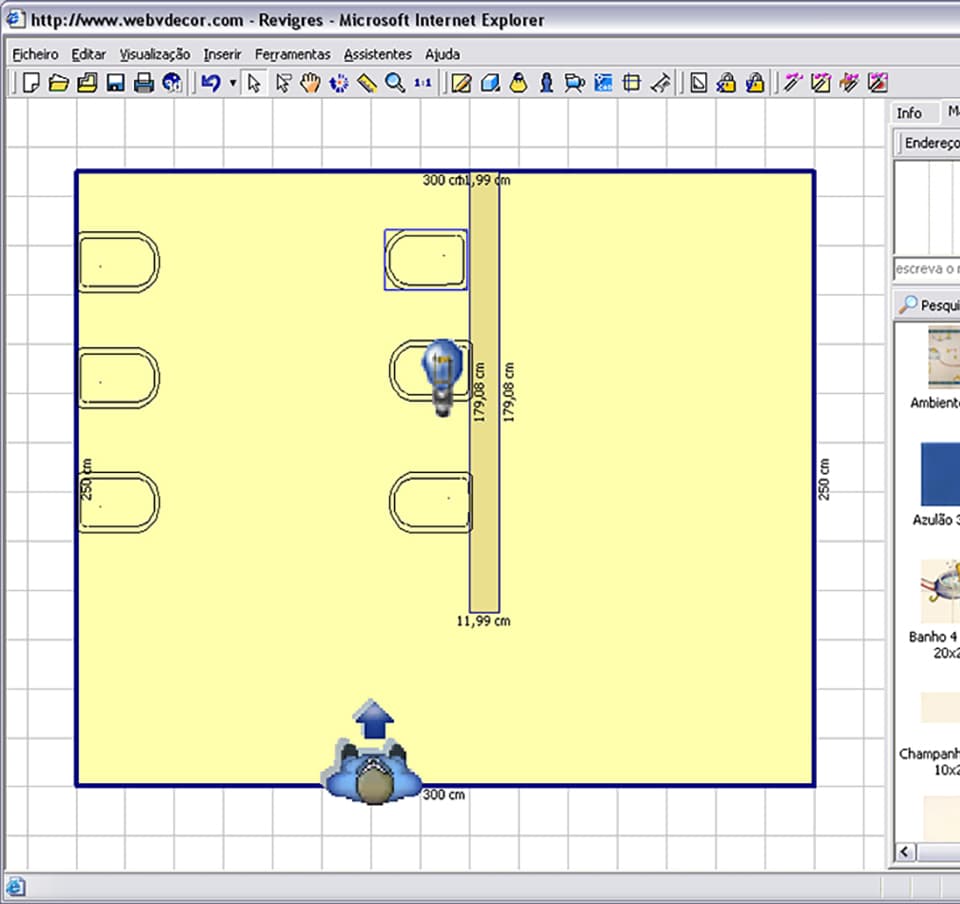The height and width of the screenshot is (904, 960).
Task: Toggle the second padlock icon
Action: tap(755, 83)
